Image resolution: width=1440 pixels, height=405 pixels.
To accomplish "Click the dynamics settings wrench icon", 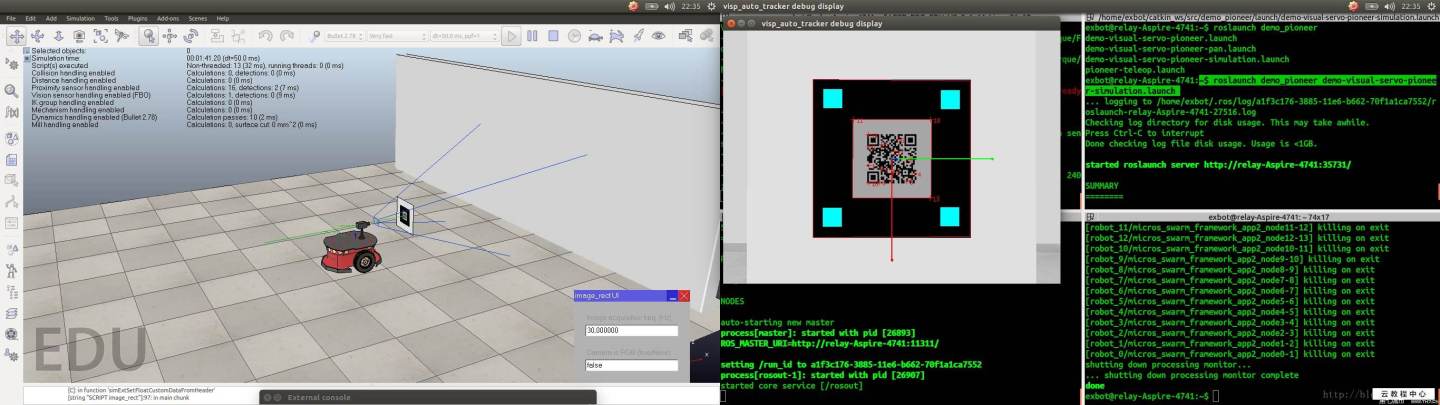I will pyautogui.click(x=314, y=36).
